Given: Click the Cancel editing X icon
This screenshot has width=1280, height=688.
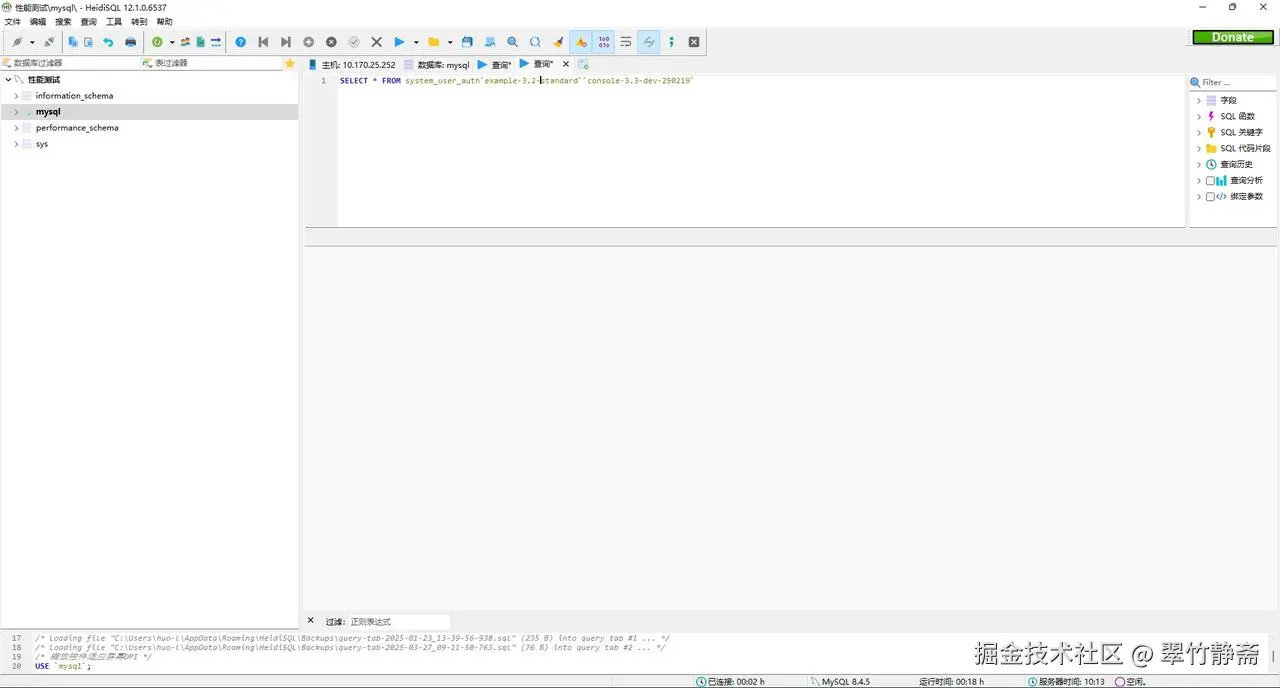Looking at the screenshot, I should pyautogui.click(x=377, y=42).
